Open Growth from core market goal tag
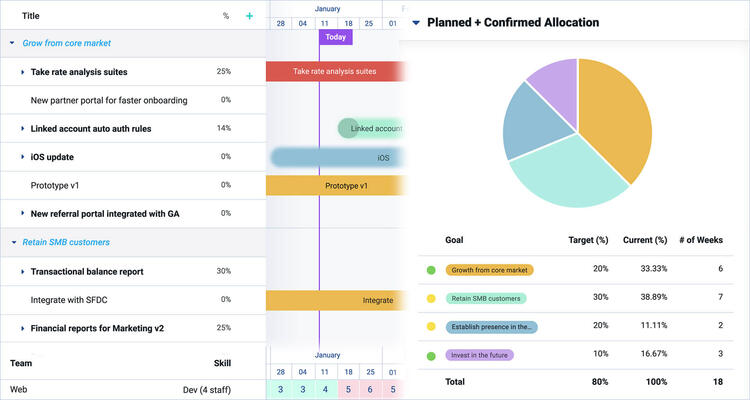Image resolution: width=750 pixels, height=400 pixels. click(x=490, y=270)
